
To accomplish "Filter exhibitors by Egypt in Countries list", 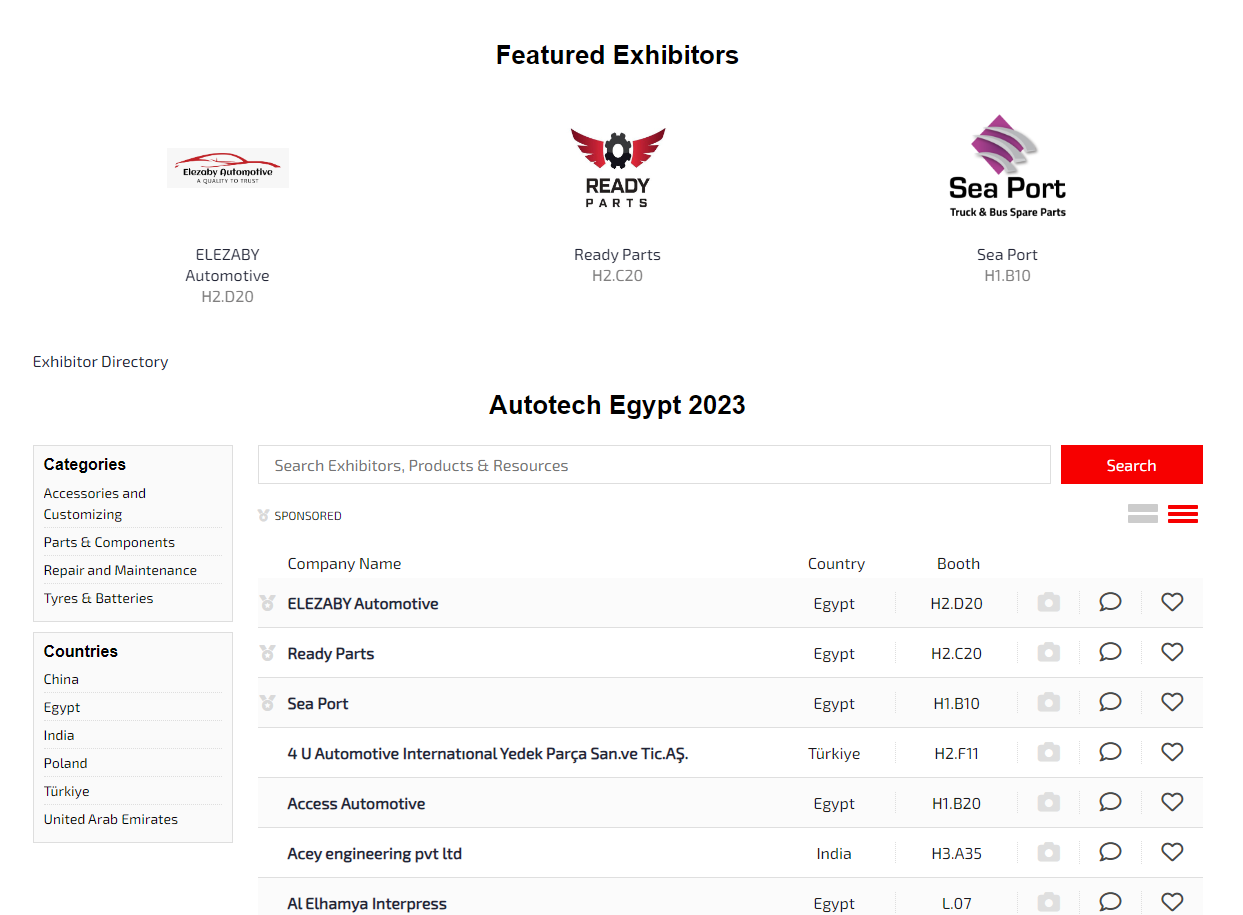I will click(x=62, y=707).
